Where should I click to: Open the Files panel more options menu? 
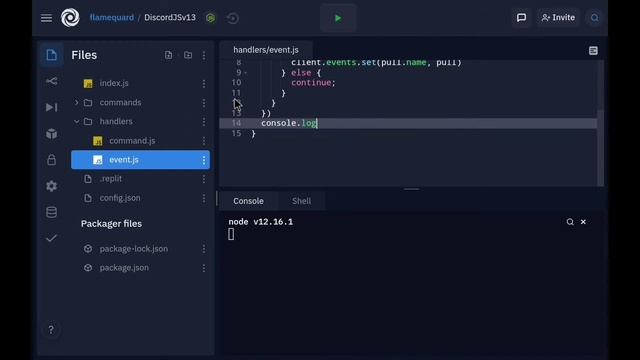pyautogui.click(x=204, y=55)
